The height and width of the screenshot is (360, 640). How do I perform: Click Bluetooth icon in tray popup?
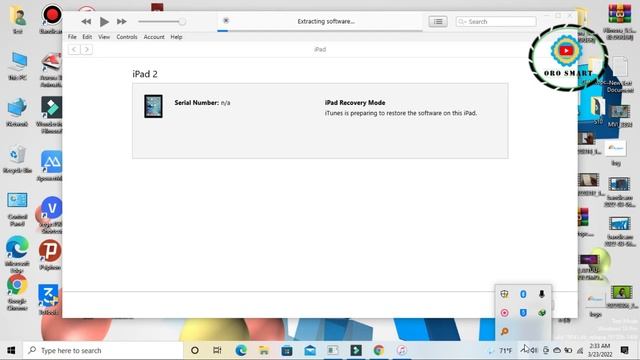pyautogui.click(x=523, y=294)
